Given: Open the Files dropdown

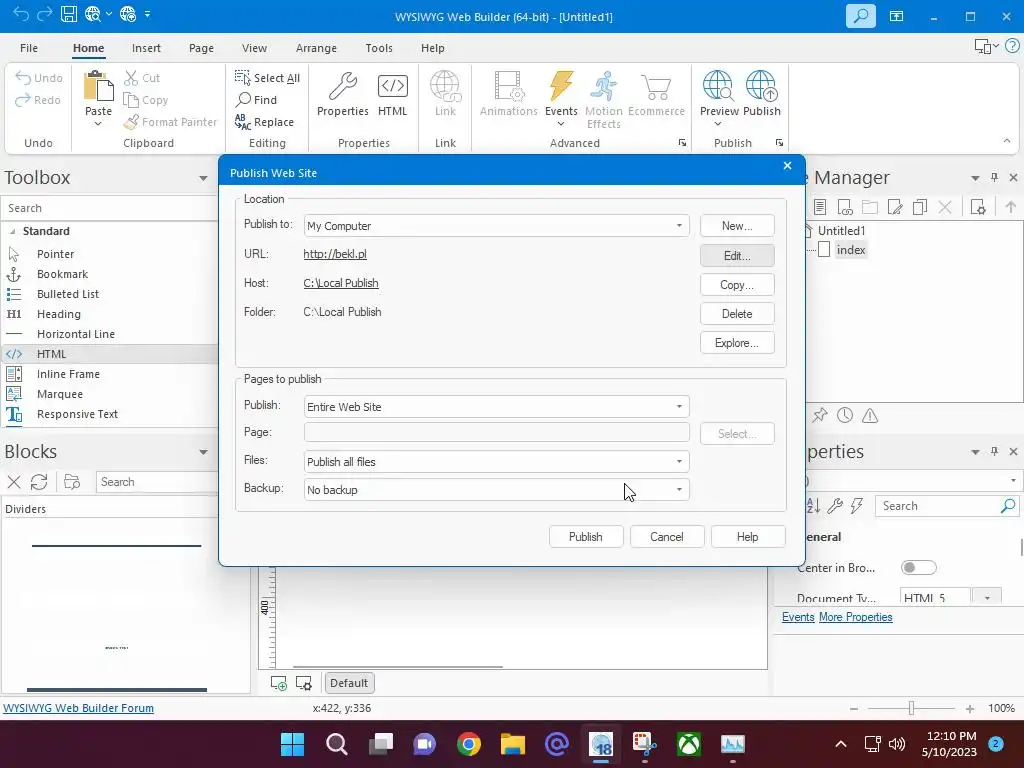Looking at the screenshot, I should [x=679, y=462].
